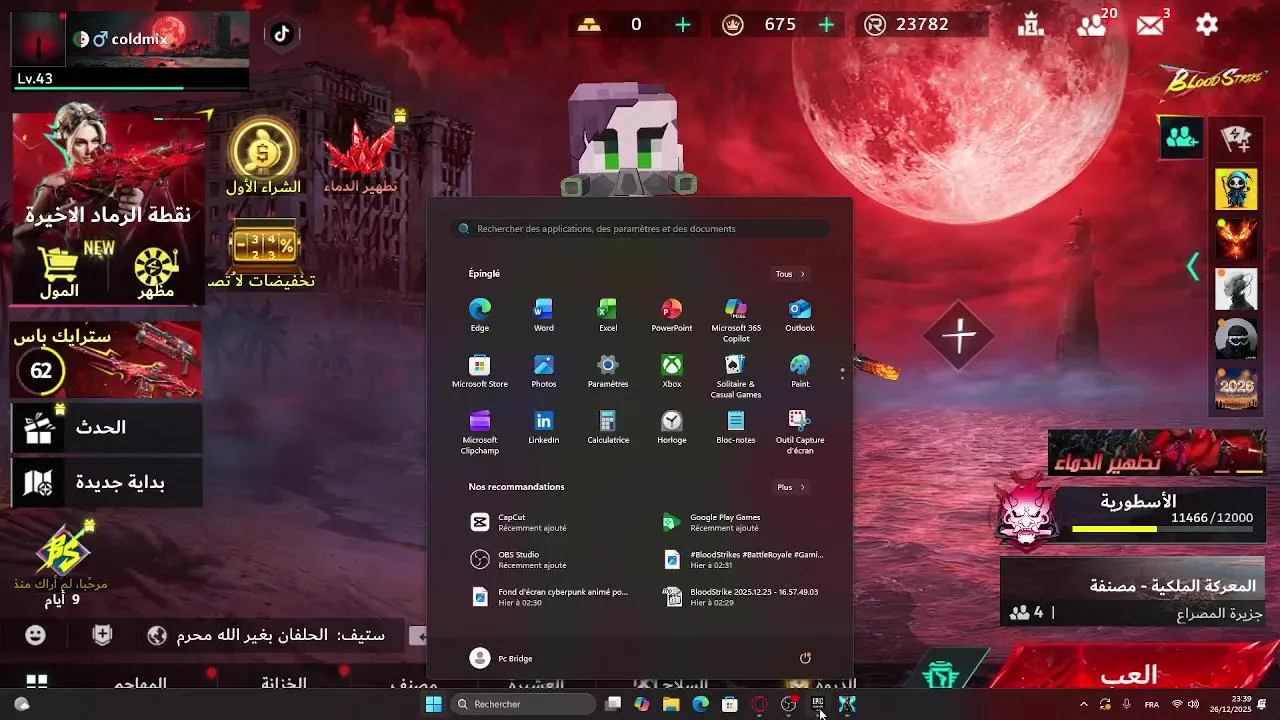Open Edge from pinned apps
The image size is (1280, 720).
(480, 315)
